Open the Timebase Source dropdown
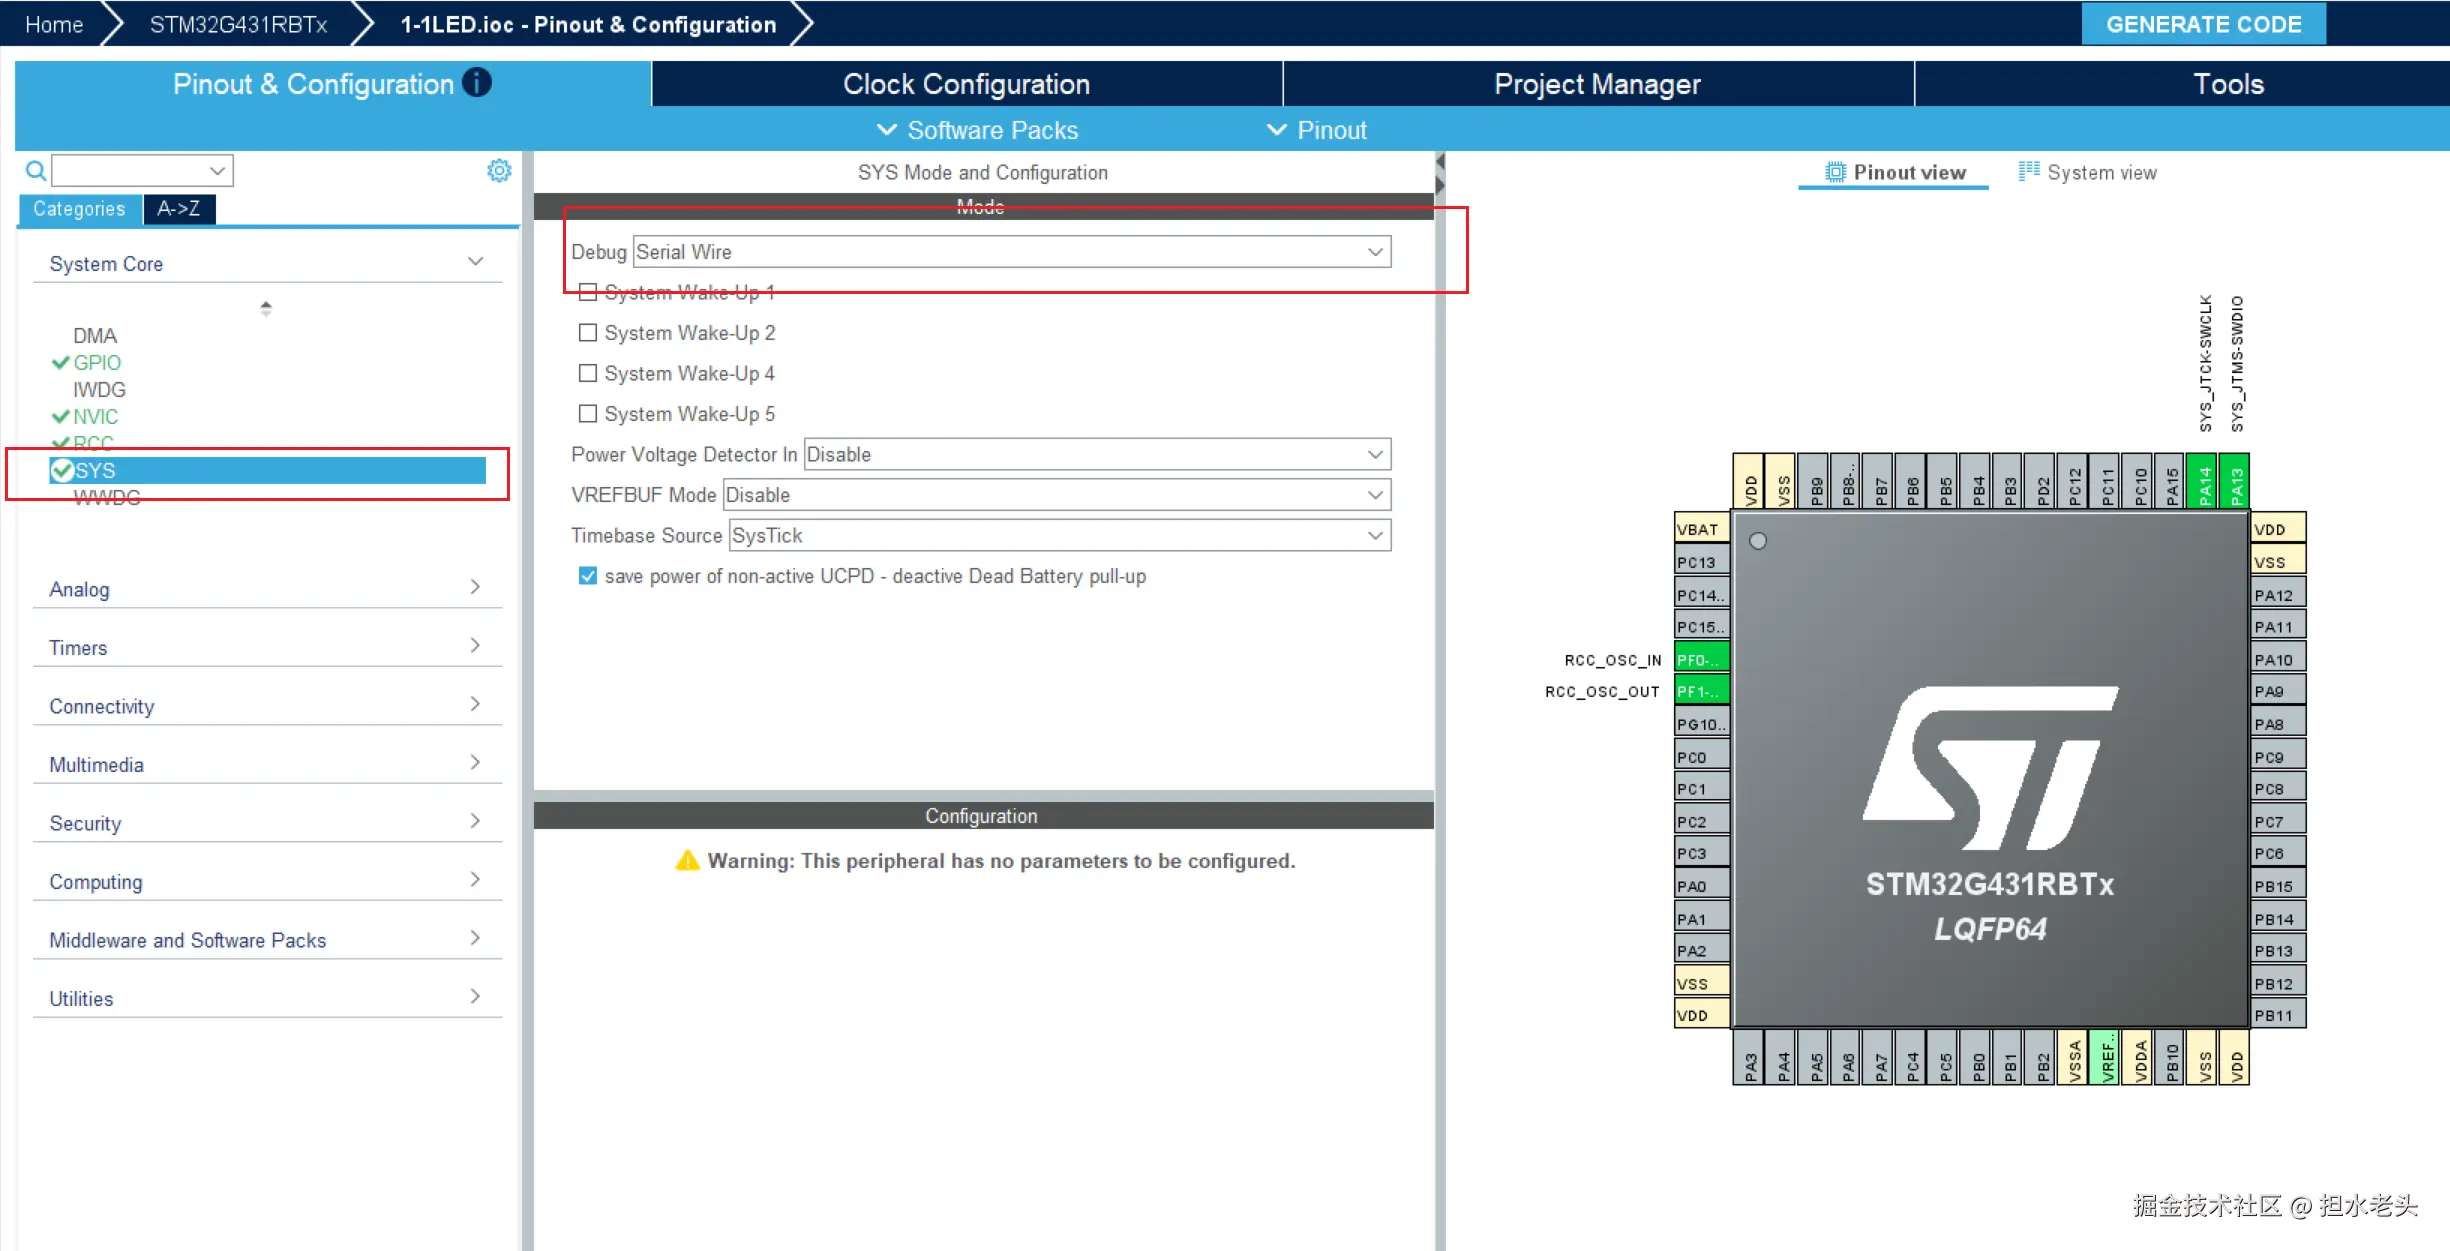The width and height of the screenshot is (2450, 1251). [x=1060, y=535]
